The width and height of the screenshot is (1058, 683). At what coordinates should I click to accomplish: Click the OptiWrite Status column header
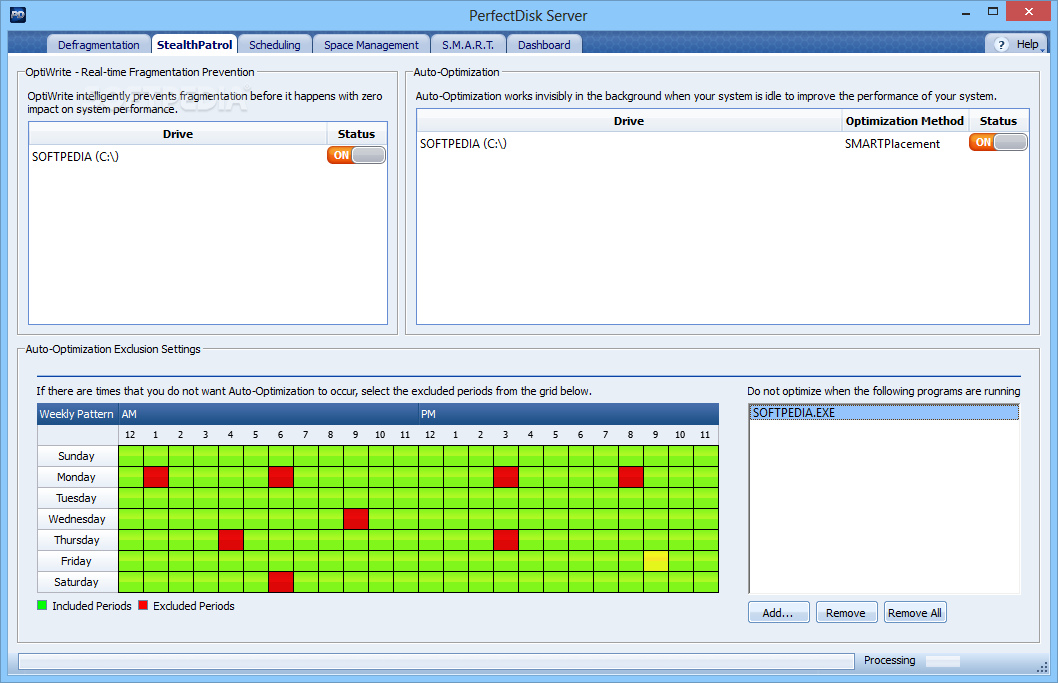356,134
